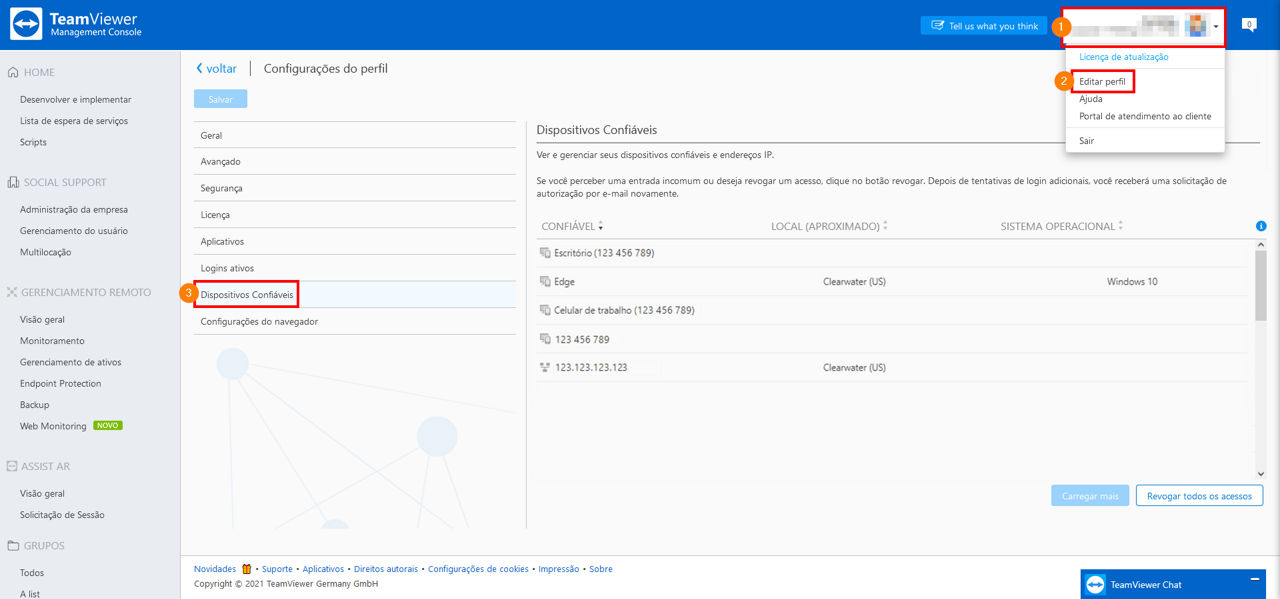Click the Tell us what you think button
Viewport: 1280px width, 599px height.
point(984,26)
